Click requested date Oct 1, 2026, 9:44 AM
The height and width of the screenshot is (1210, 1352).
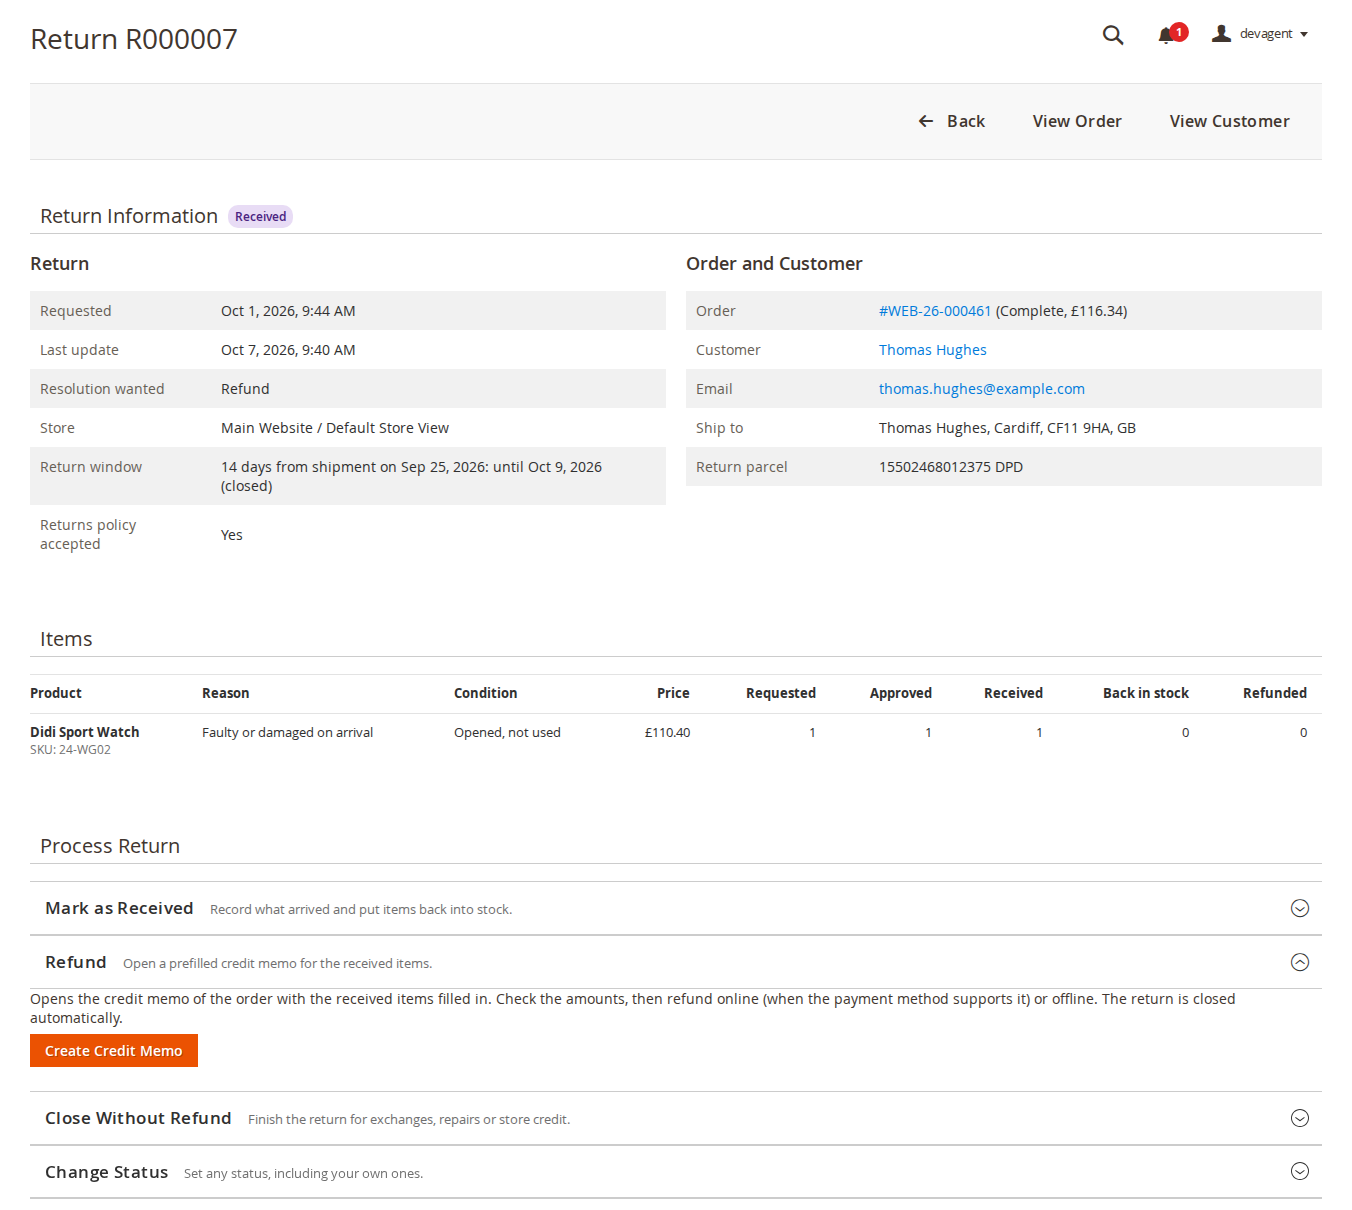[x=288, y=311]
